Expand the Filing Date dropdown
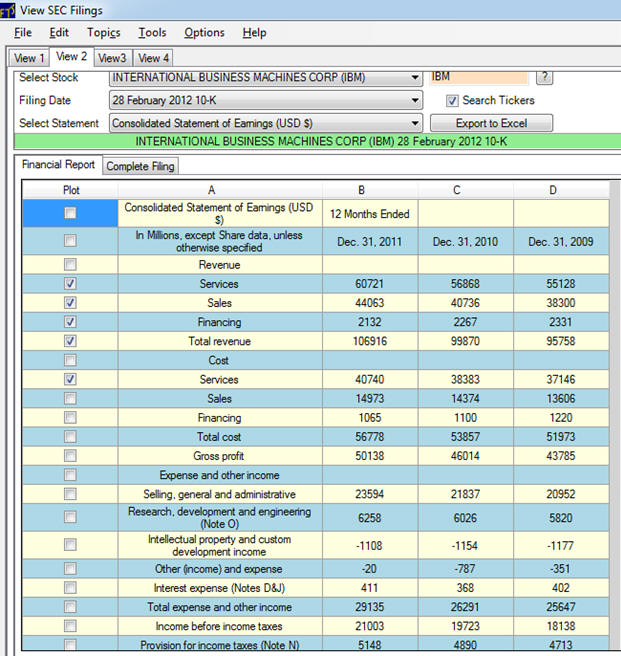This screenshot has height=656, width=621. tap(414, 100)
